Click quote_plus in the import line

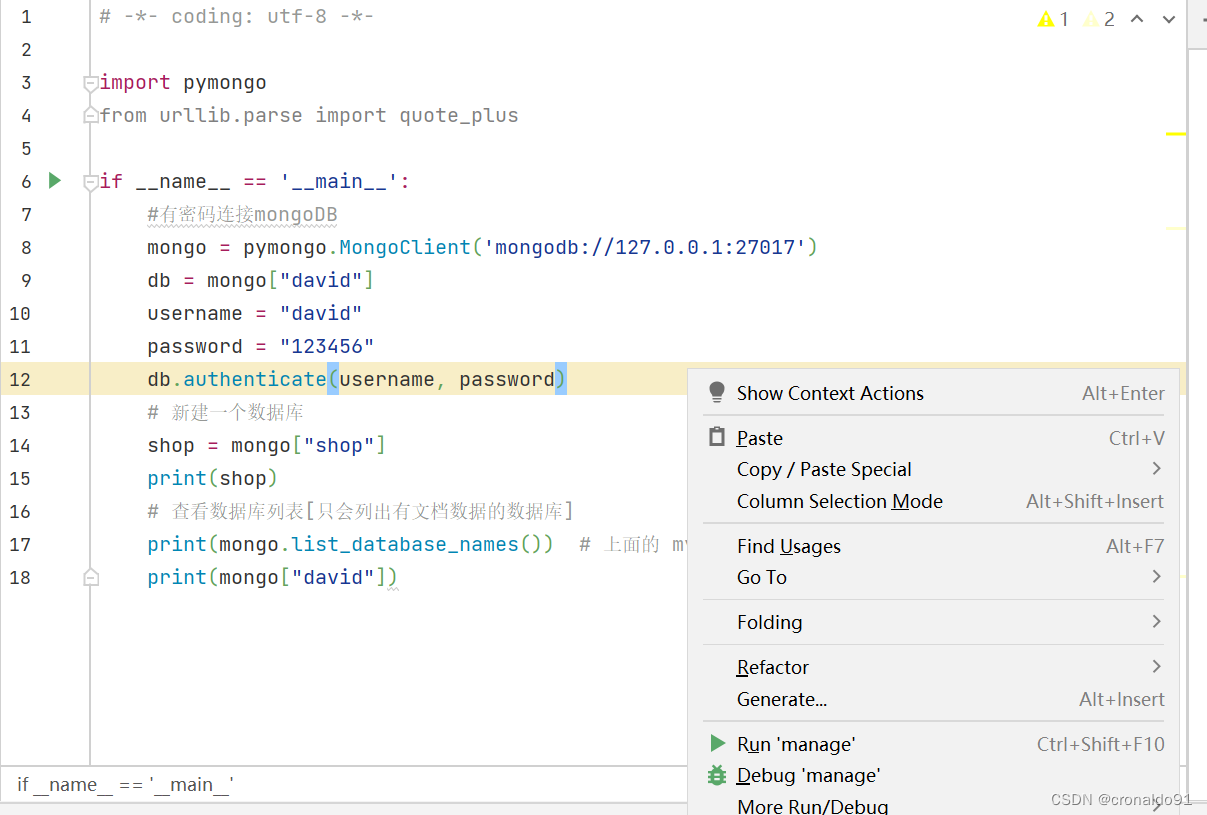[459, 115]
